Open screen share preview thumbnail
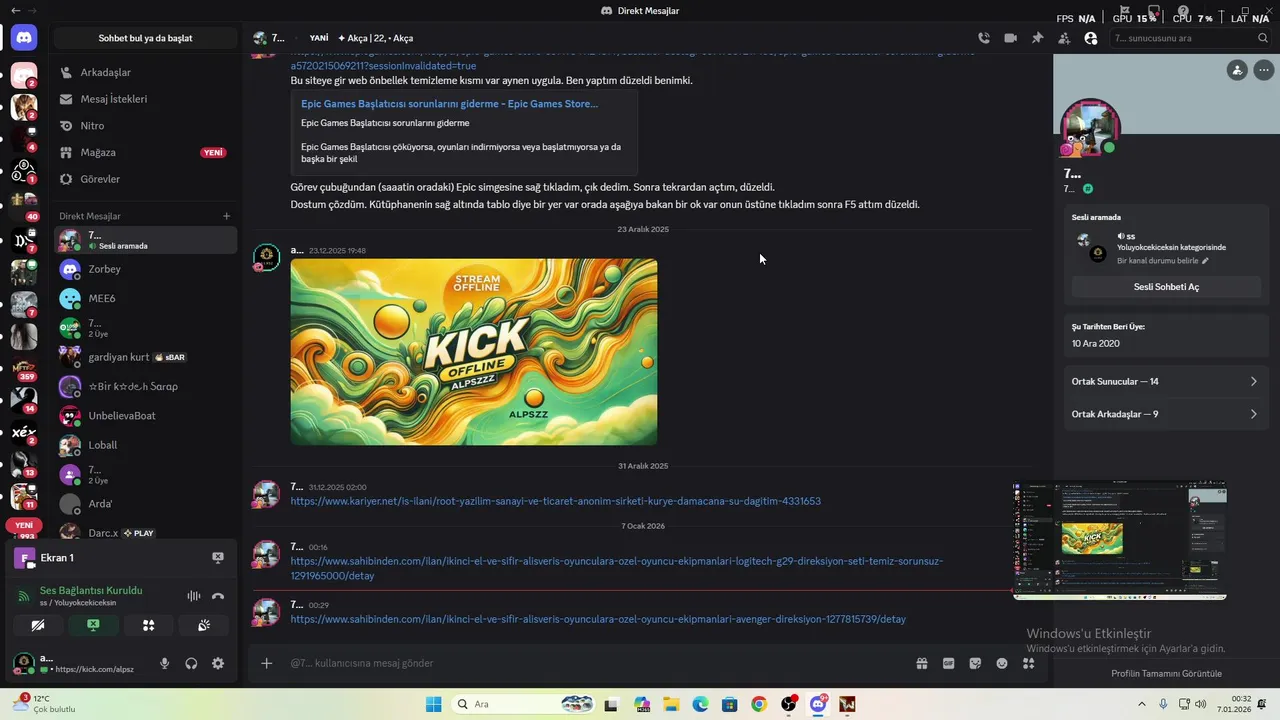Viewport: 1280px width, 720px height. click(x=1120, y=540)
